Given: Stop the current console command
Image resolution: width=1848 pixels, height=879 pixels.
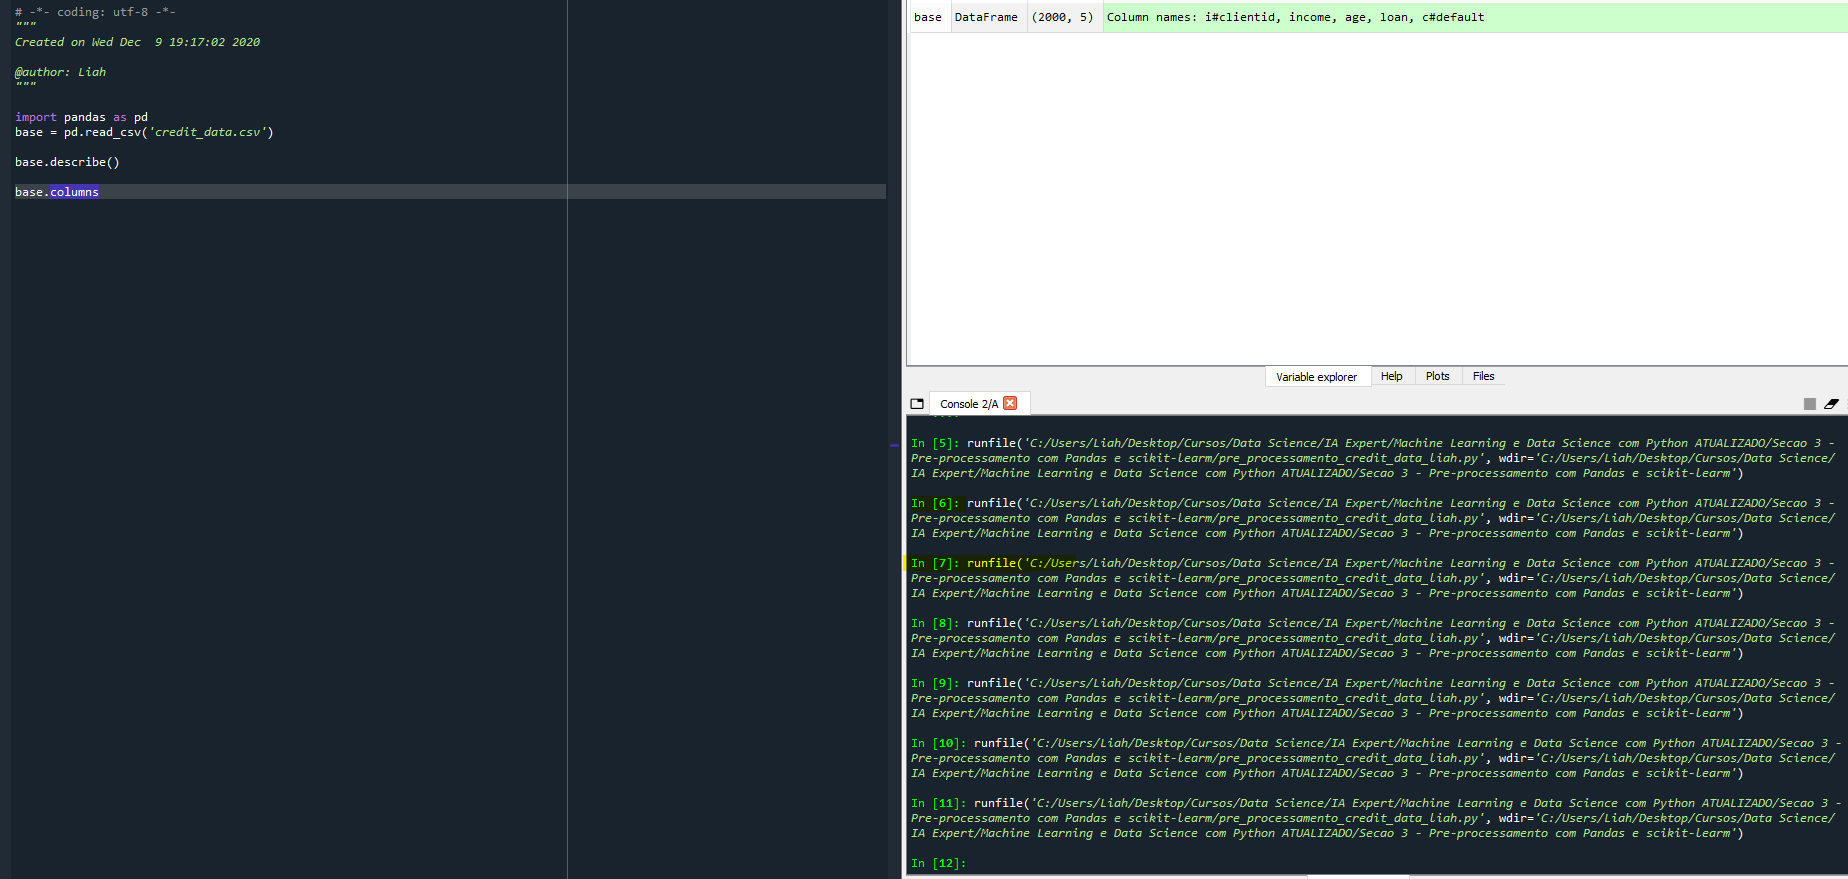Looking at the screenshot, I should coord(1809,404).
